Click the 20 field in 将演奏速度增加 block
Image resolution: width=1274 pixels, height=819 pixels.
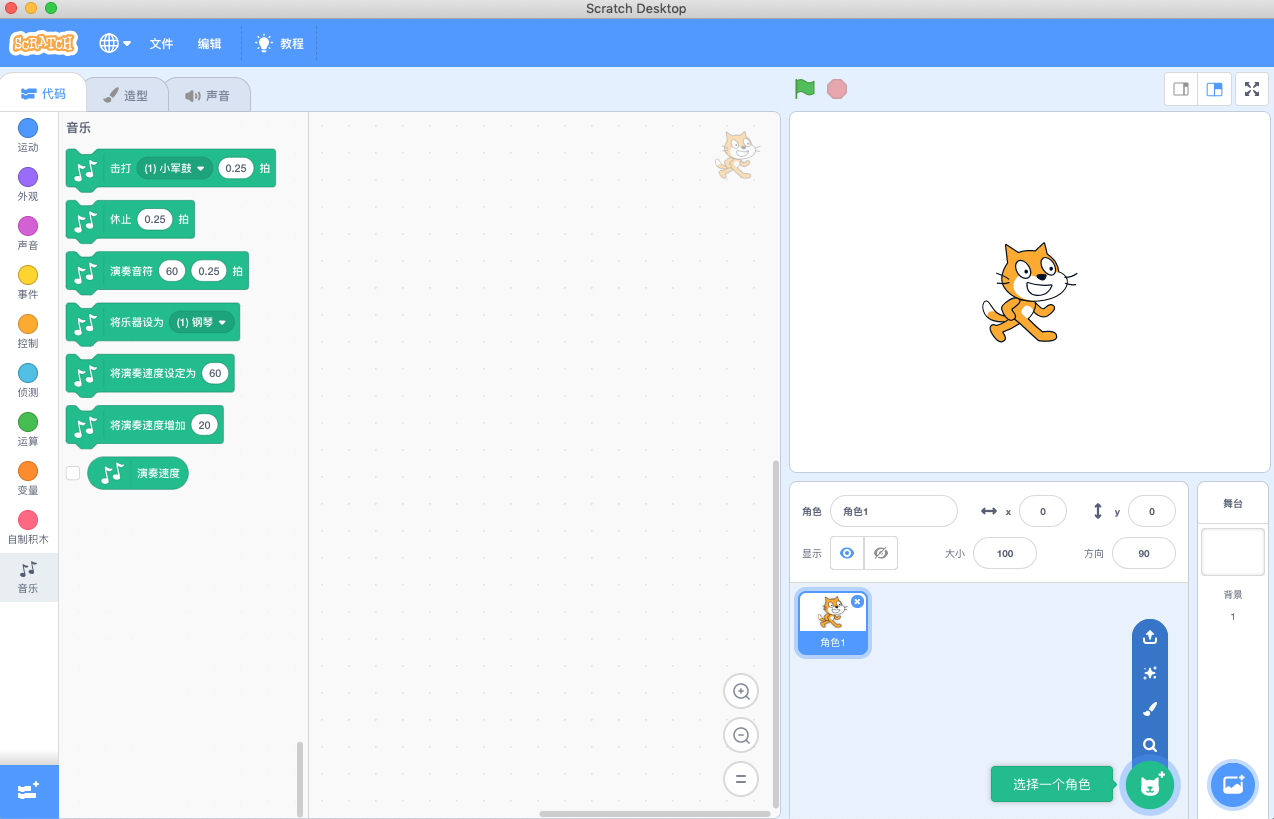point(204,425)
